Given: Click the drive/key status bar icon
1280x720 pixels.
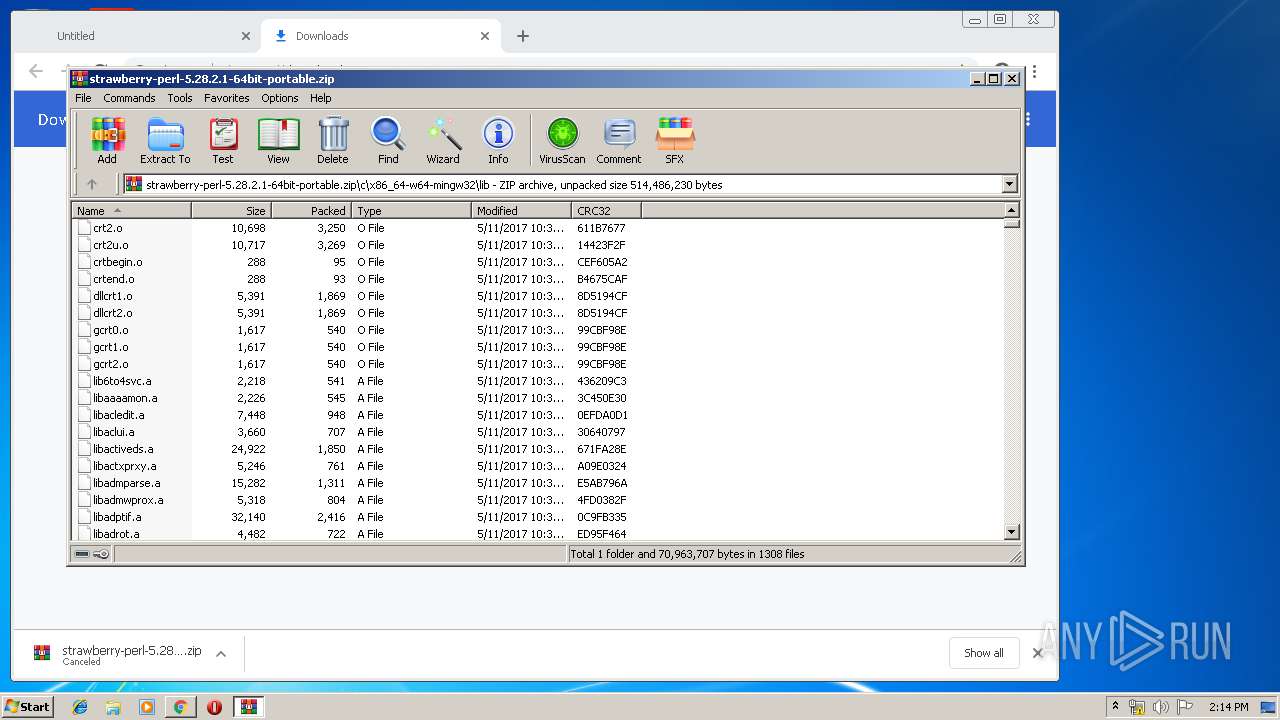Looking at the screenshot, I should (x=92, y=554).
